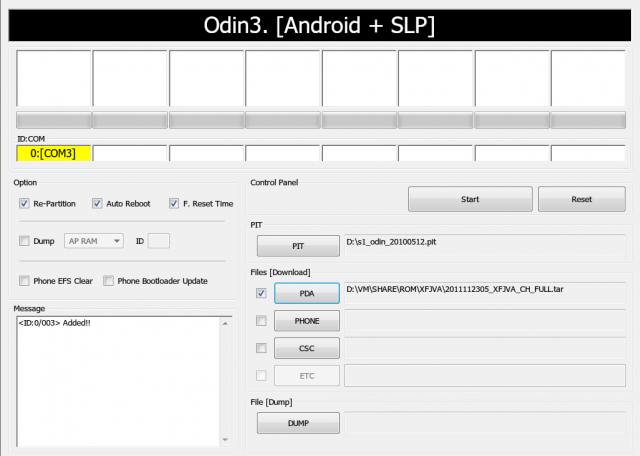Enable Phone EFS Clear

(24, 281)
